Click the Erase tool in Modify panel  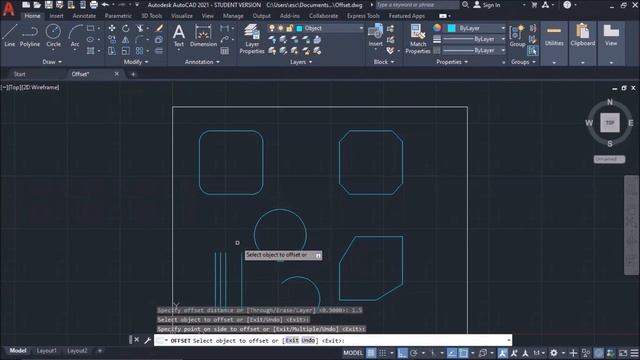point(159,28)
